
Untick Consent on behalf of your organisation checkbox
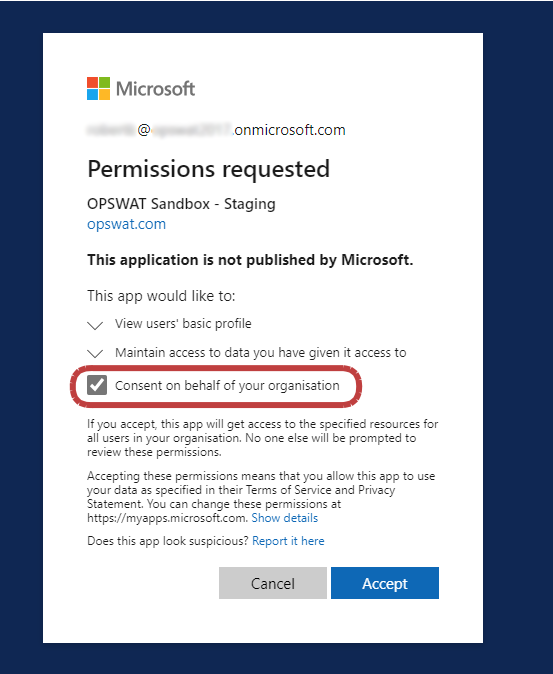pyautogui.click(x=97, y=385)
